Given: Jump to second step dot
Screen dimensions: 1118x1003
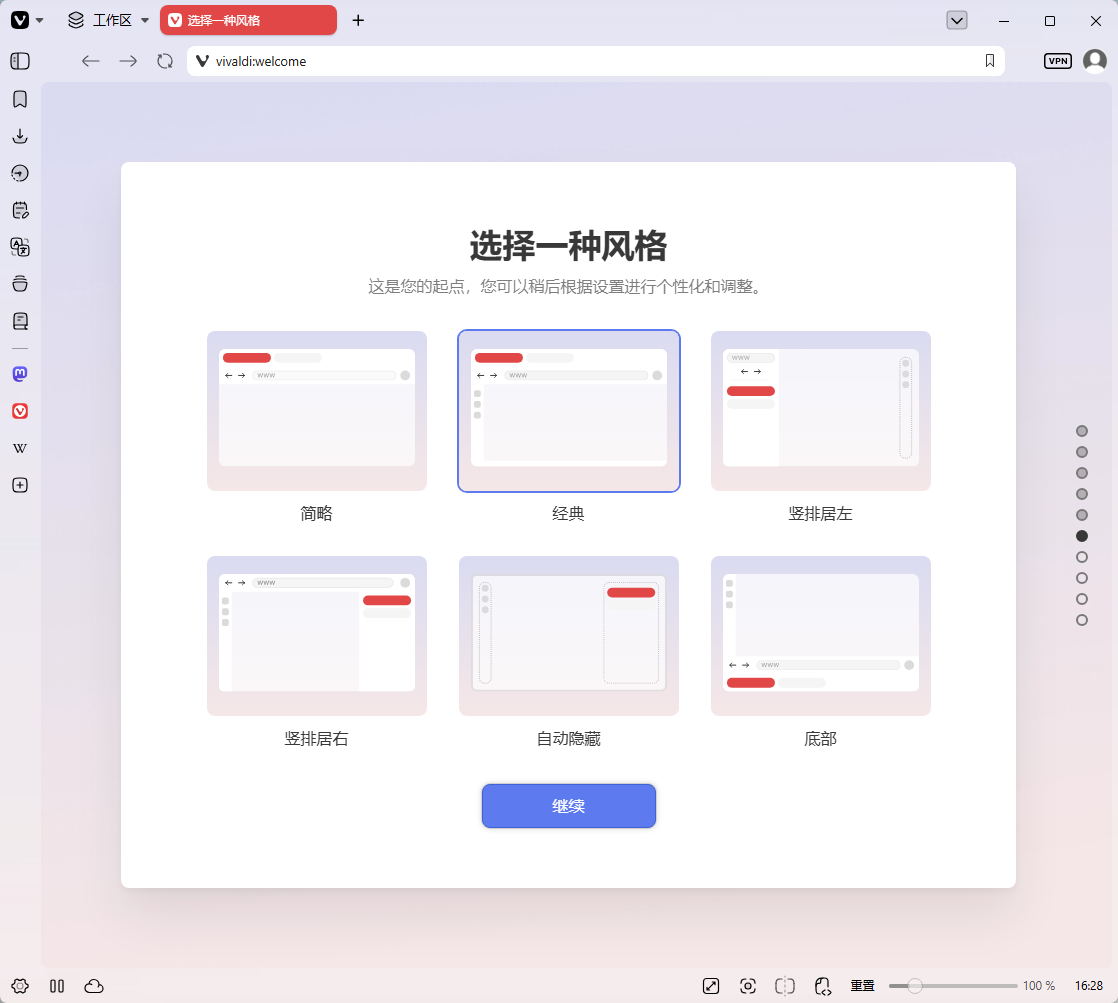Looking at the screenshot, I should pyautogui.click(x=1082, y=452).
